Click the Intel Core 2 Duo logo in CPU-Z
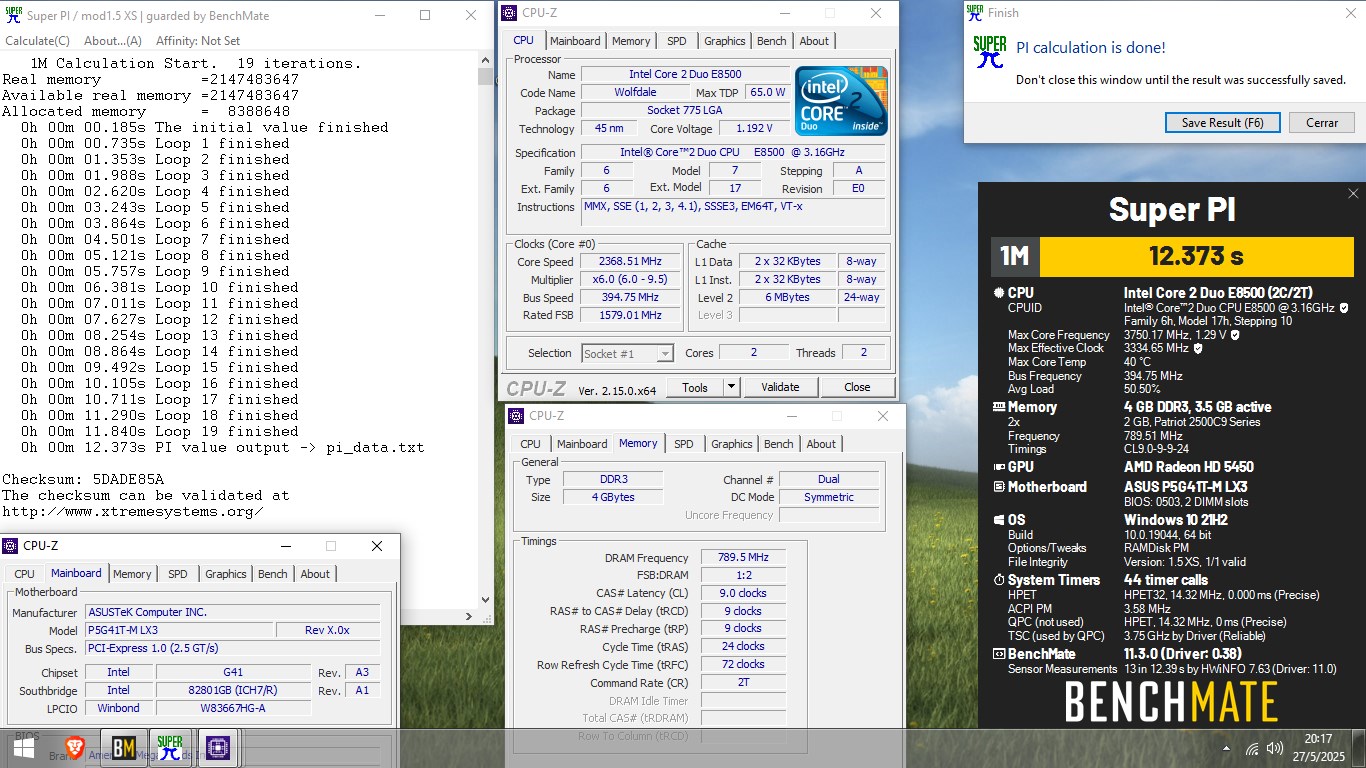 (x=841, y=101)
